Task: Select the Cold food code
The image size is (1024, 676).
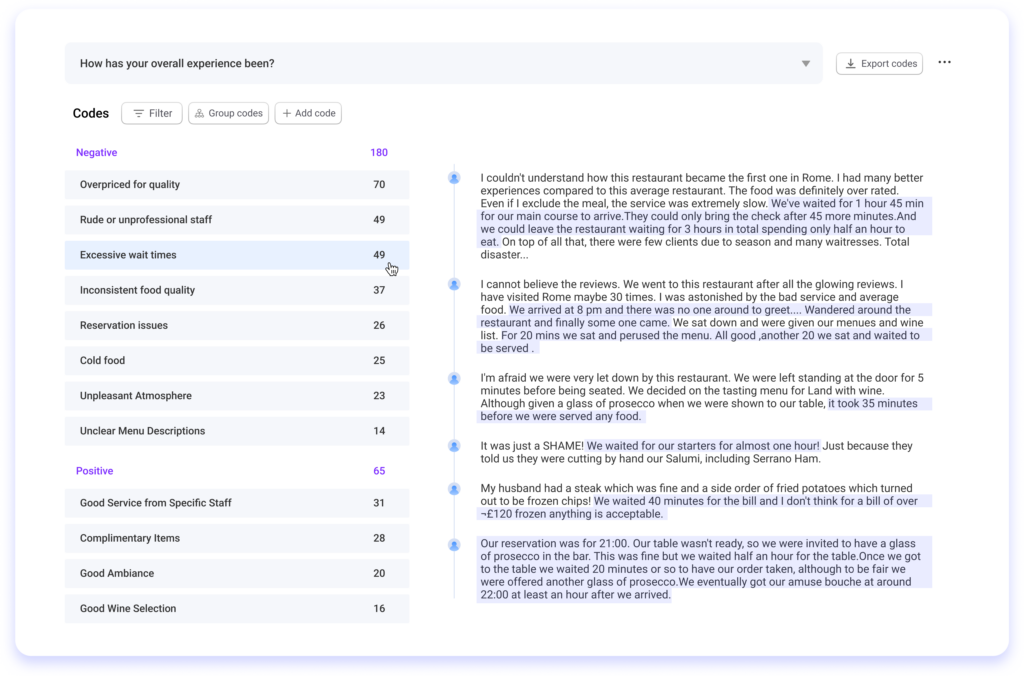Action: (237, 360)
